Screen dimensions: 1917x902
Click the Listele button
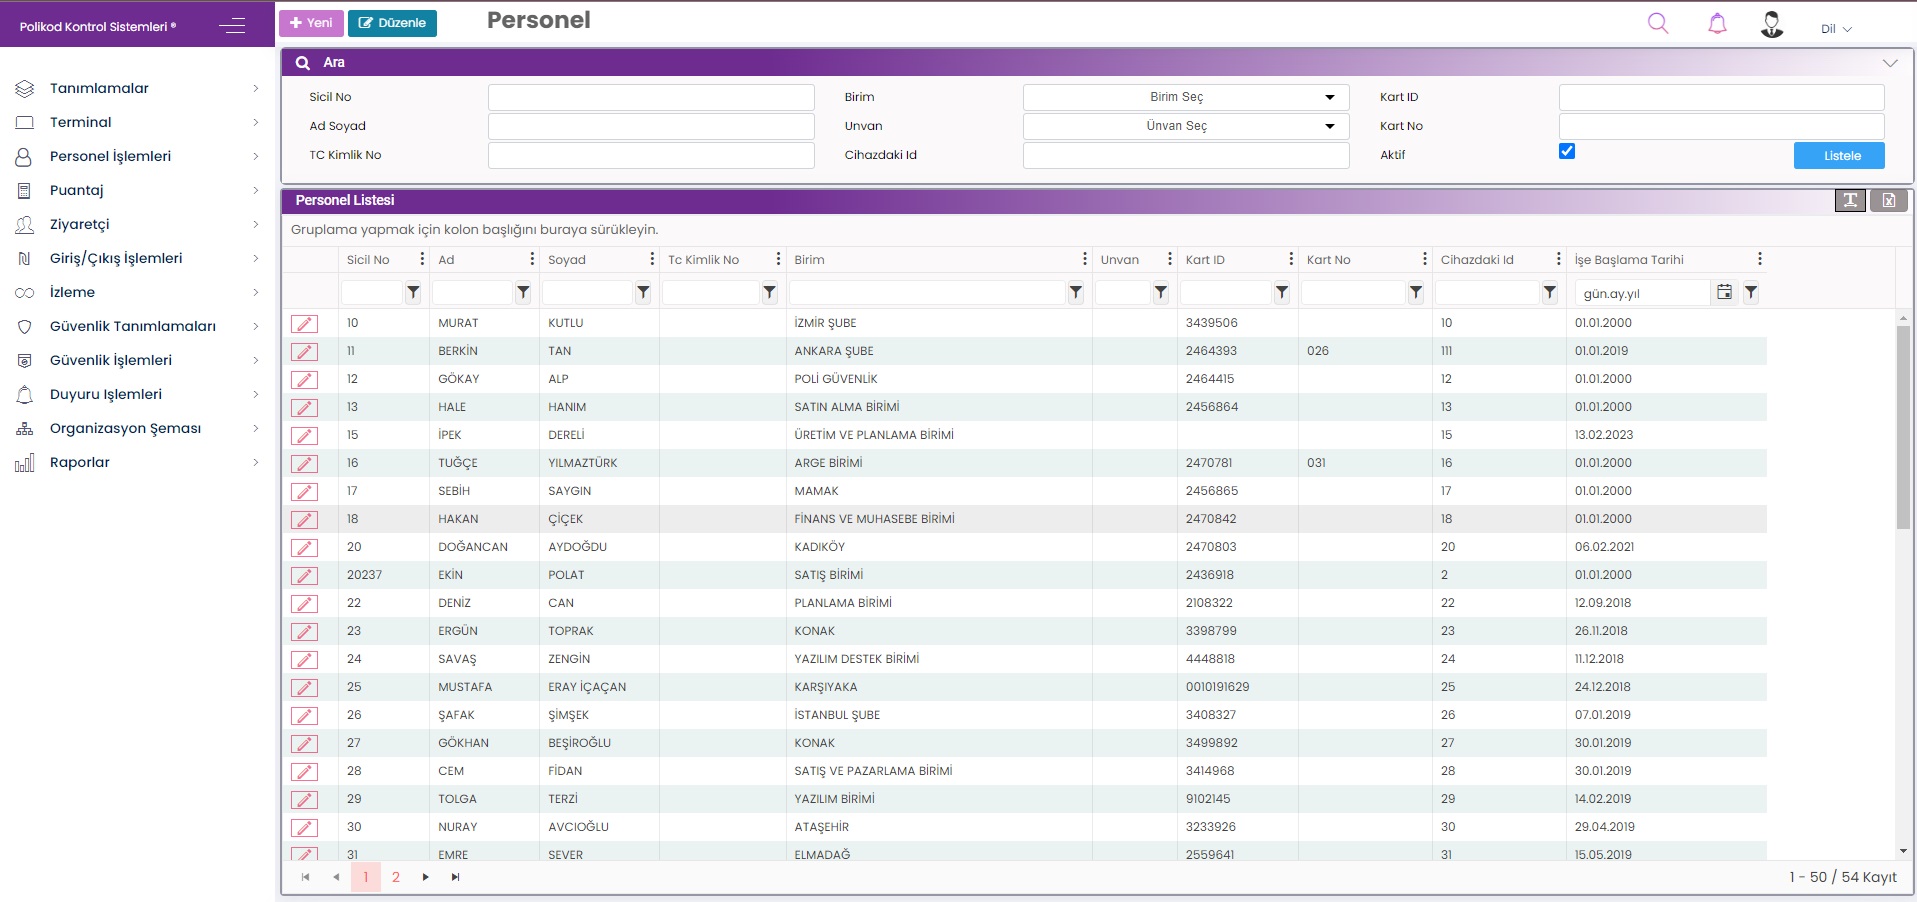point(1839,155)
